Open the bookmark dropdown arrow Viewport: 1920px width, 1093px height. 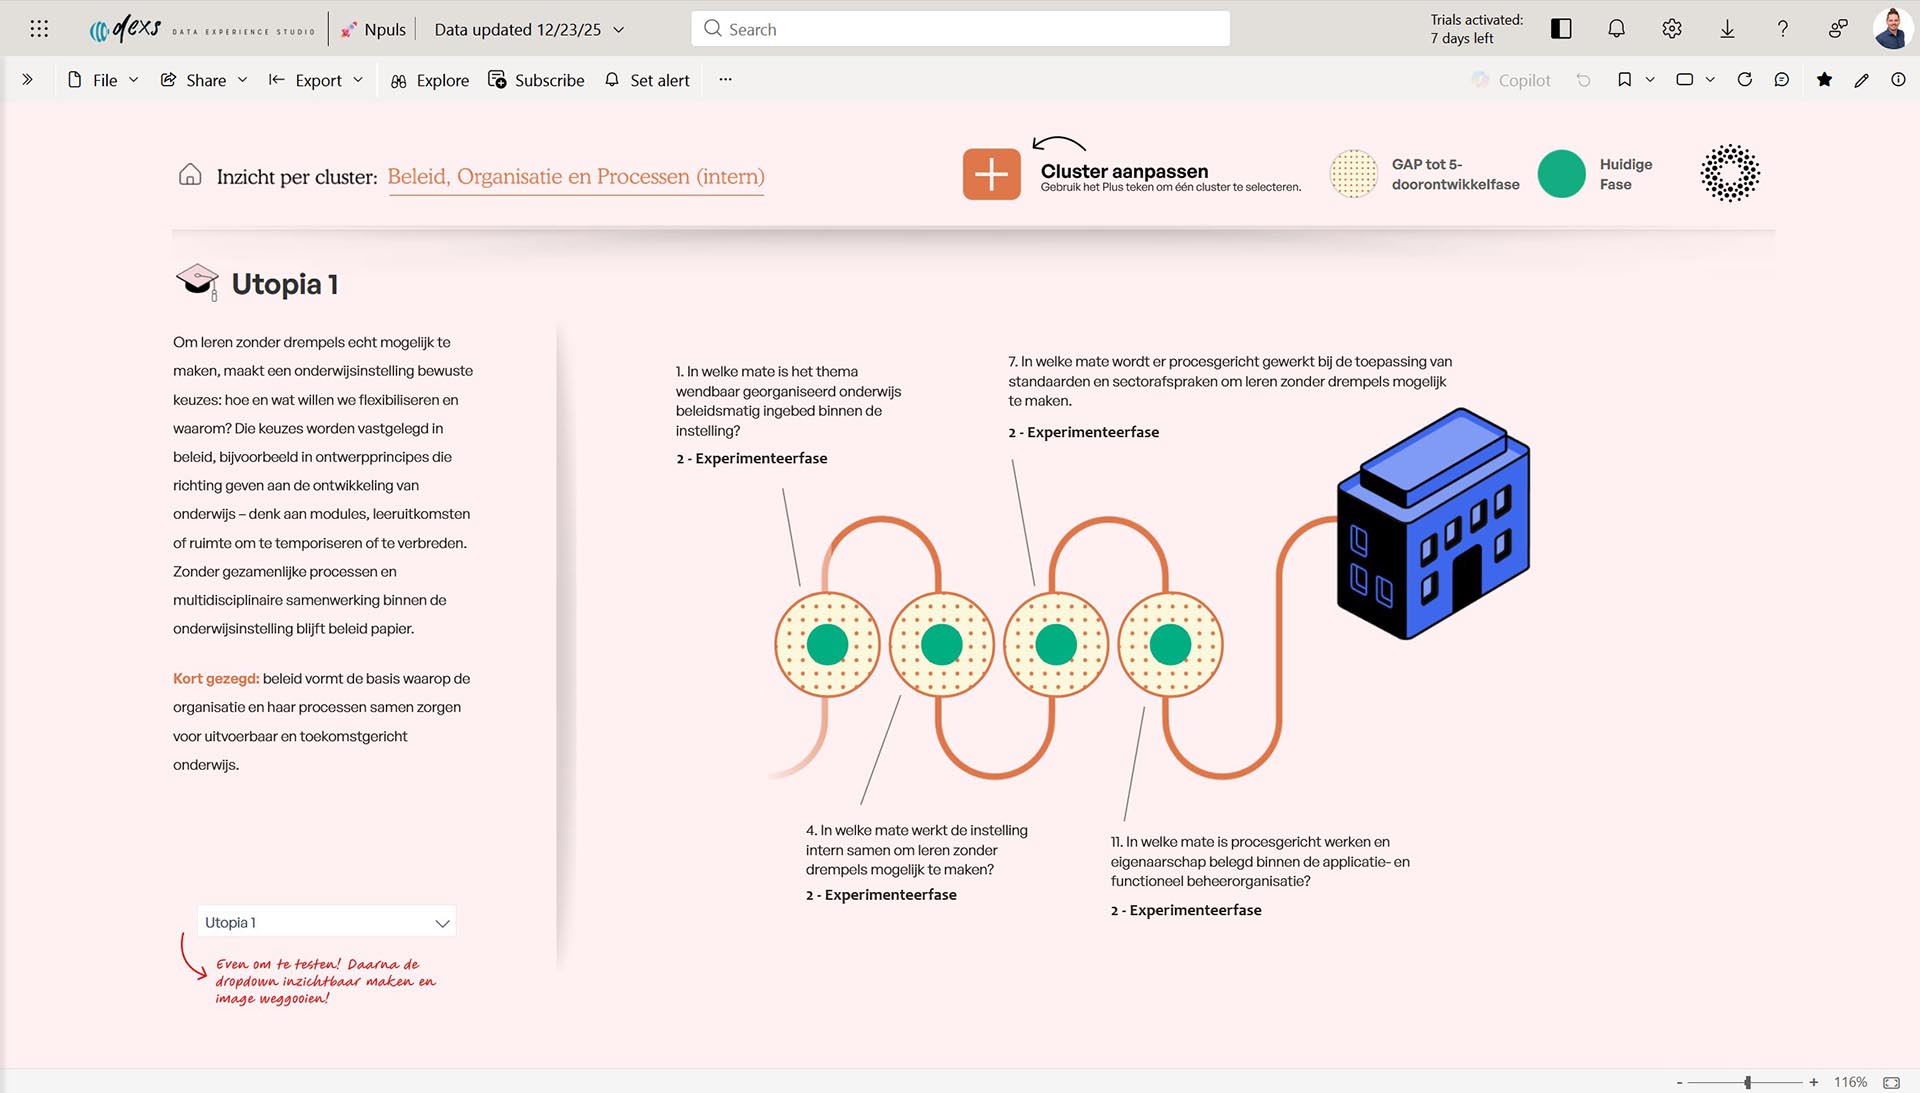click(x=1650, y=80)
